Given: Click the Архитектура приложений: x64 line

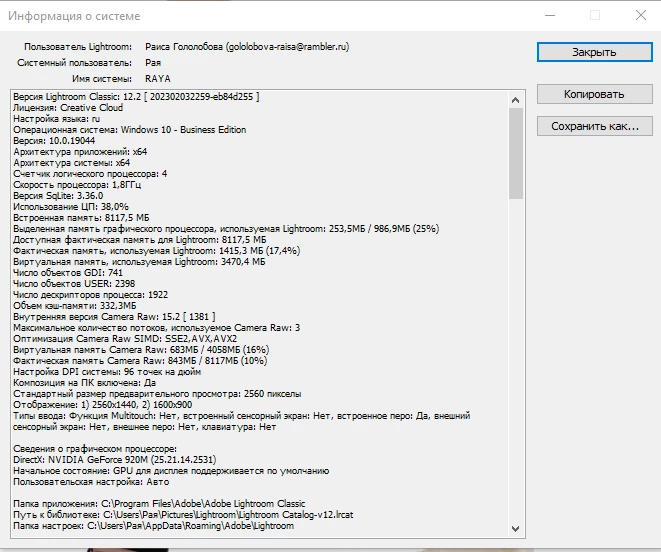Looking at the screenshot, I should [x=80, y=151].
